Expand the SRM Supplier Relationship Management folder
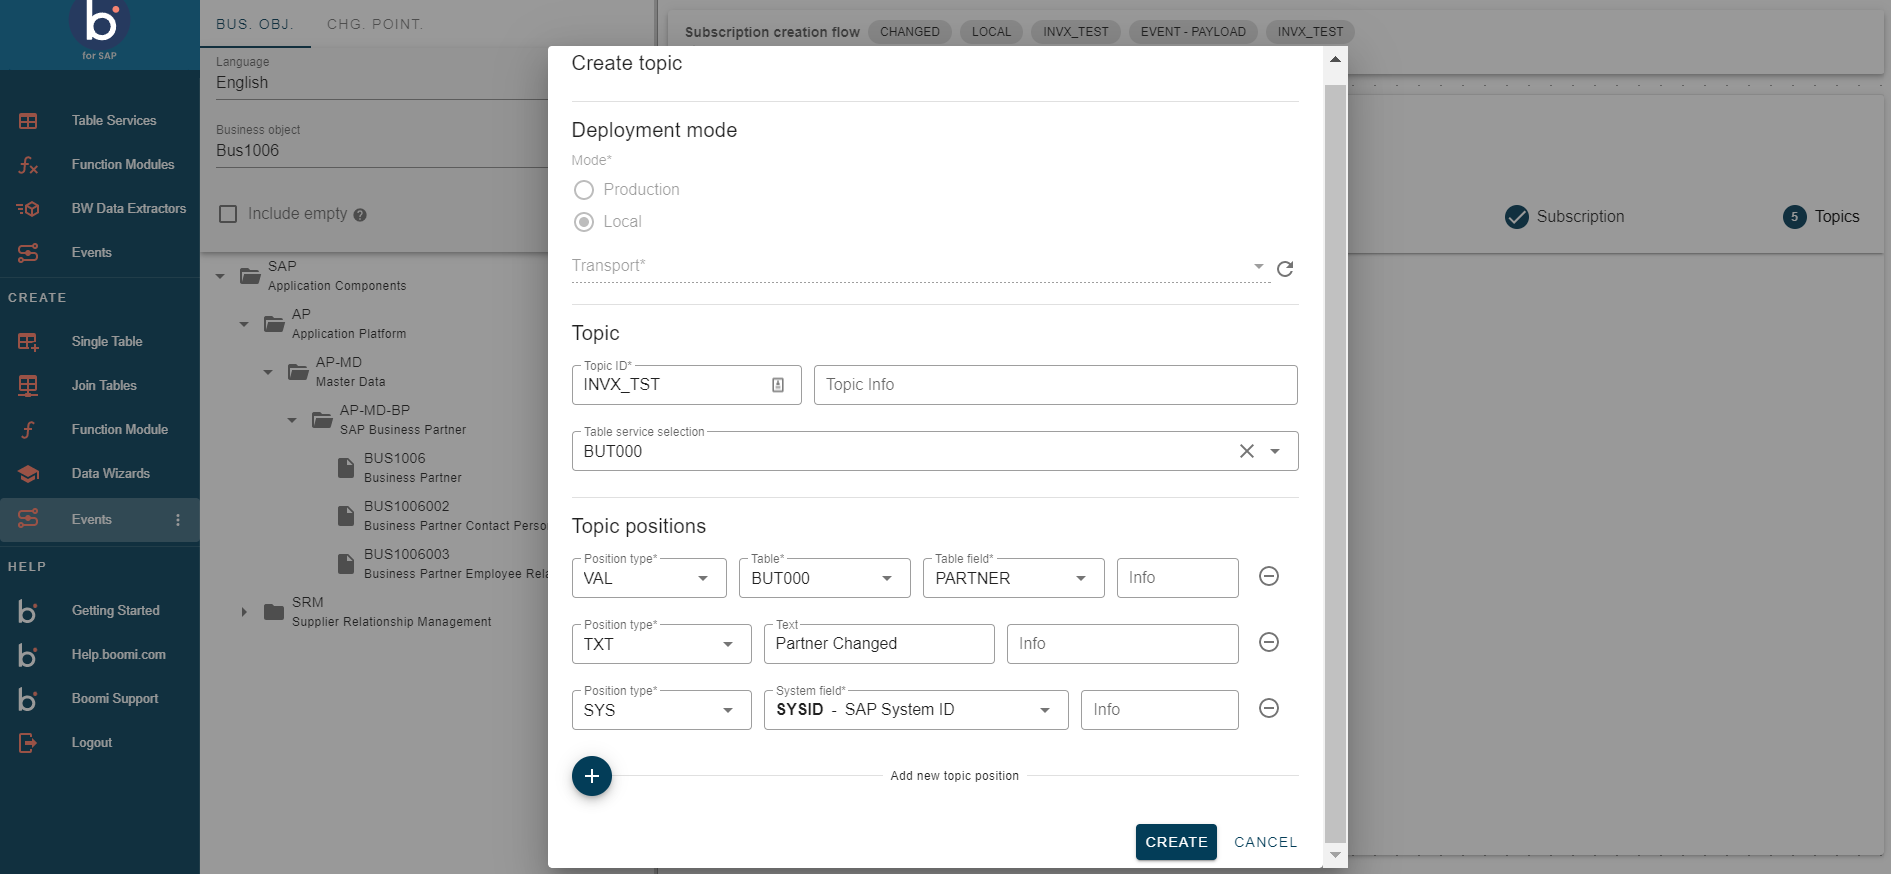This screenshot has width=1891, height=874. 244,612
